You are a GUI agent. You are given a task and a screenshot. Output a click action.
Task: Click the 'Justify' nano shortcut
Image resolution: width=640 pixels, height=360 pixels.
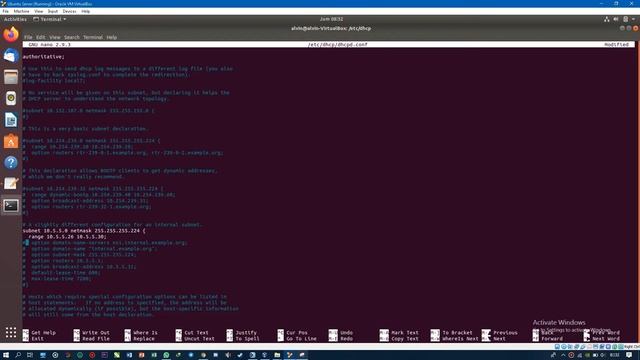pyautogui.click(x=242, y=333)
